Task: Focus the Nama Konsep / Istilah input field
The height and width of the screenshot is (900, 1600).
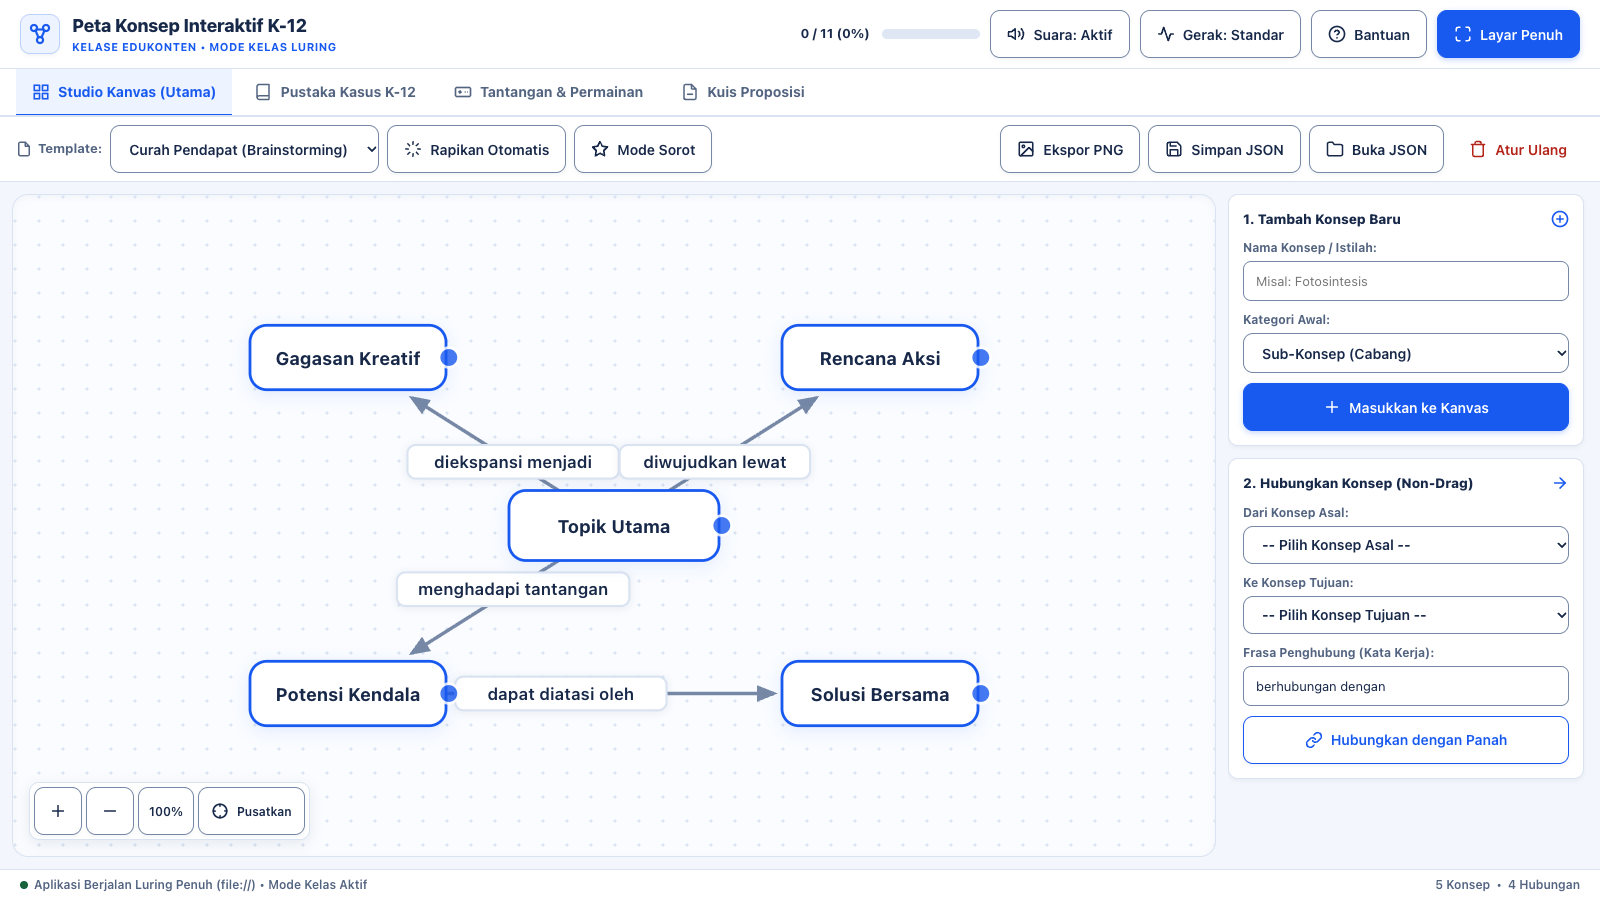Action: [1406, 281]
